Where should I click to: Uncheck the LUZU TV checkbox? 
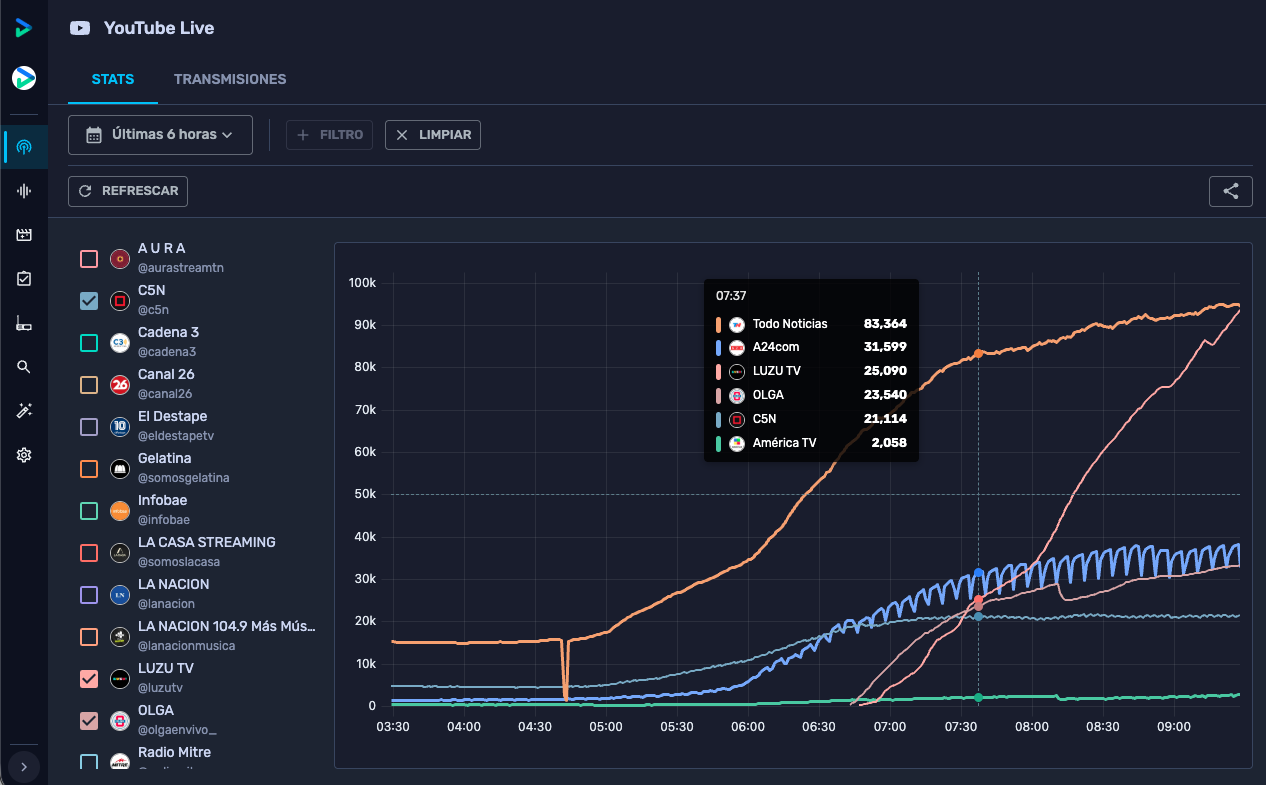[89, 679]
